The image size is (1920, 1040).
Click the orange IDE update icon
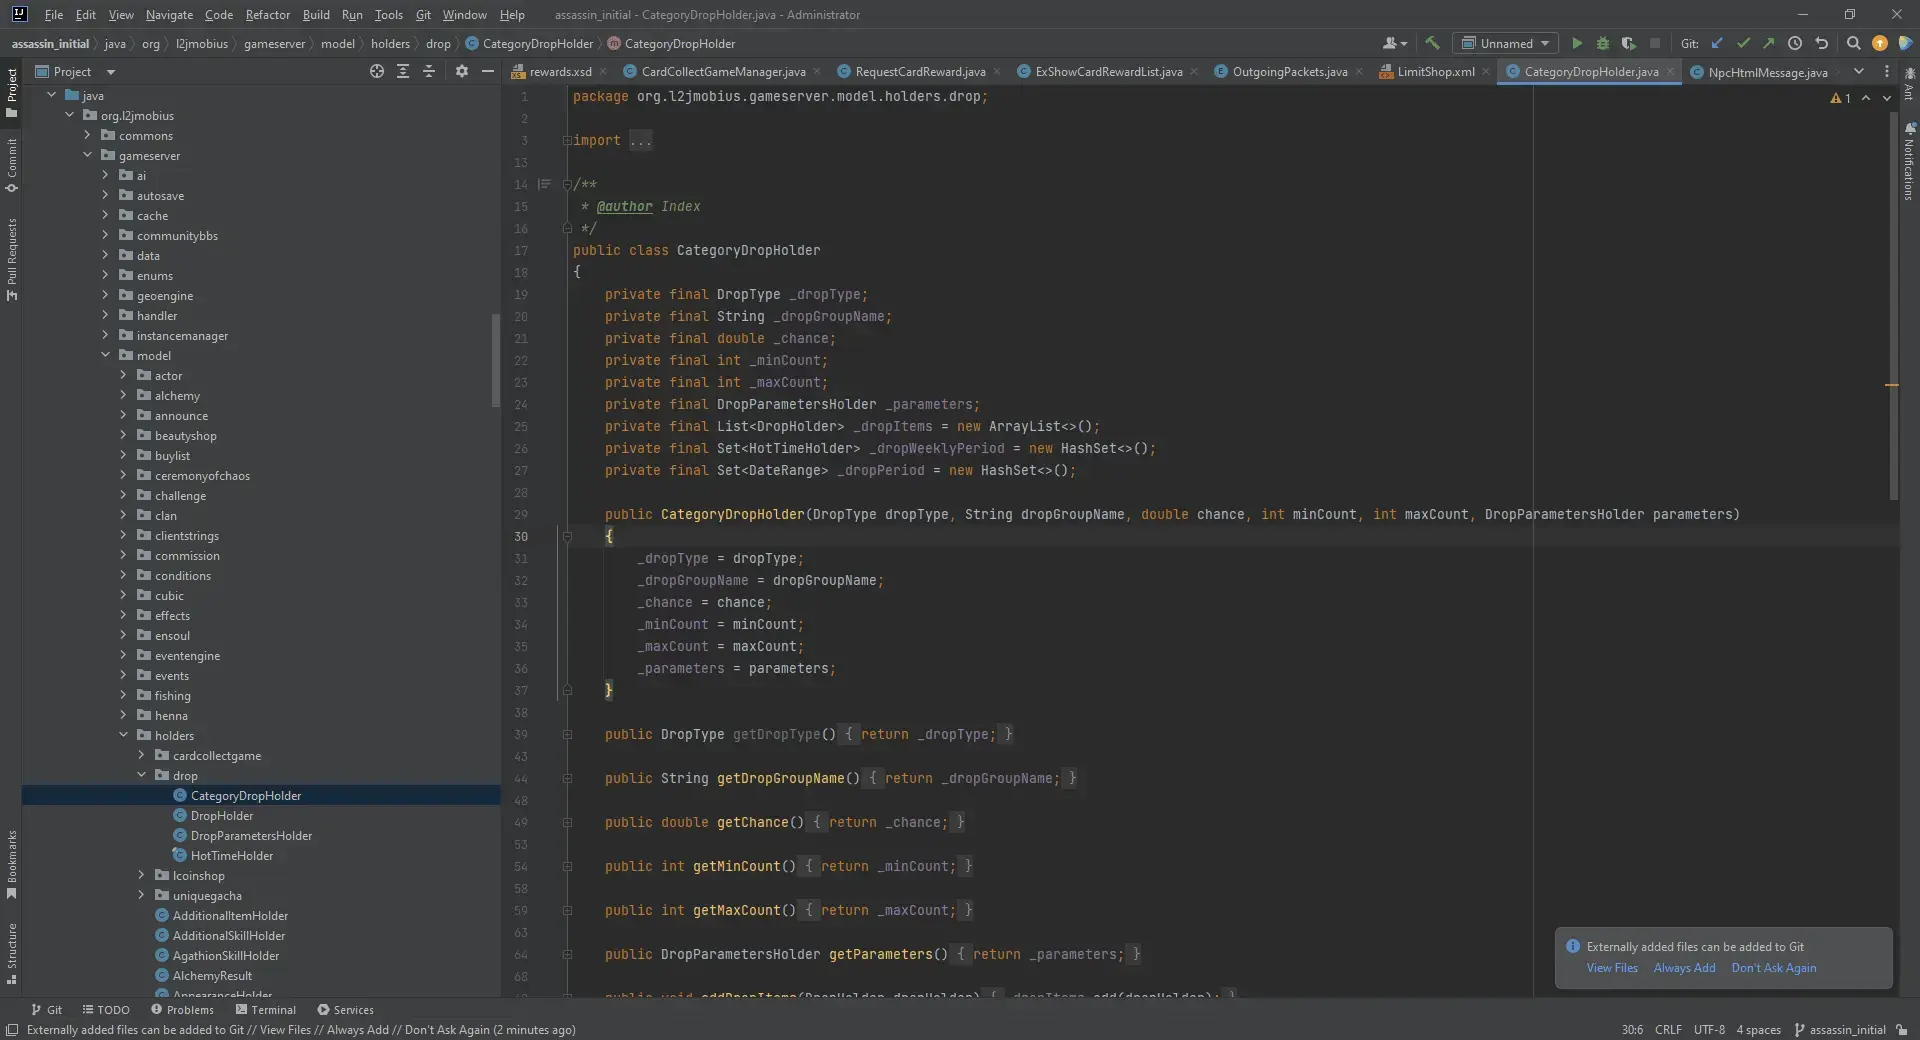click(1880, 43)
